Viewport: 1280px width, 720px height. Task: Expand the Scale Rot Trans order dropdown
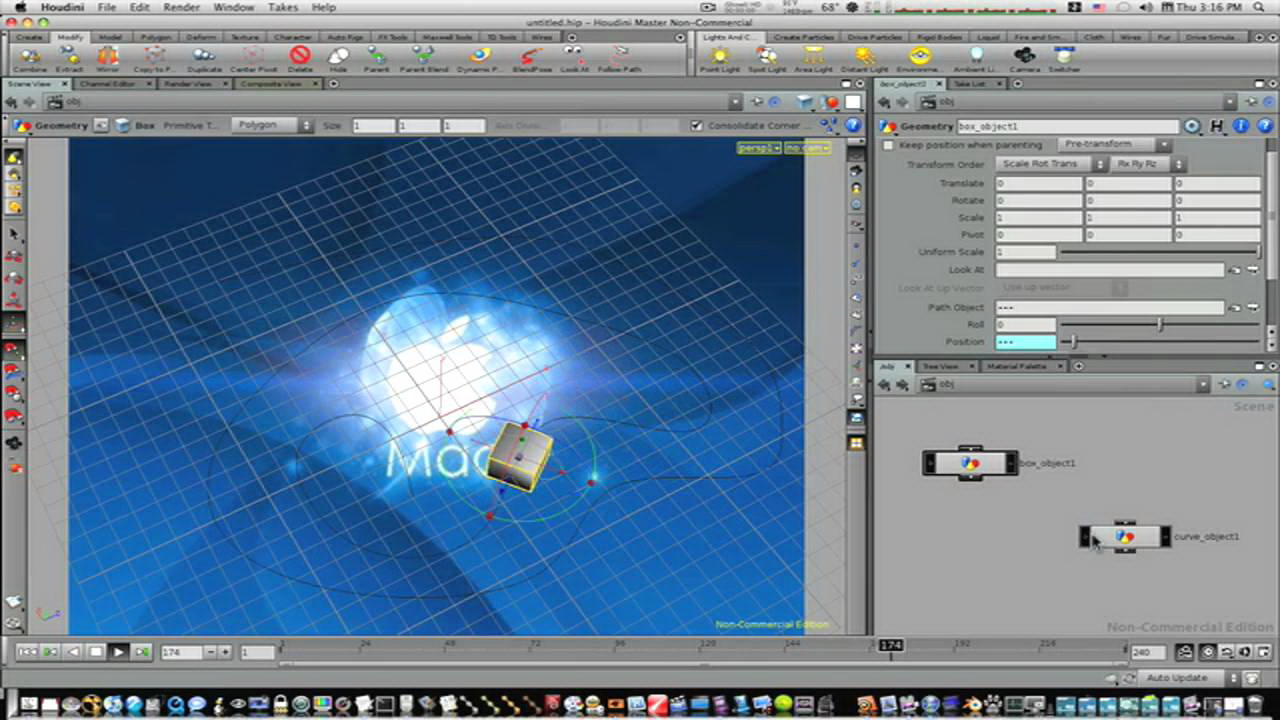point(1052,164)
